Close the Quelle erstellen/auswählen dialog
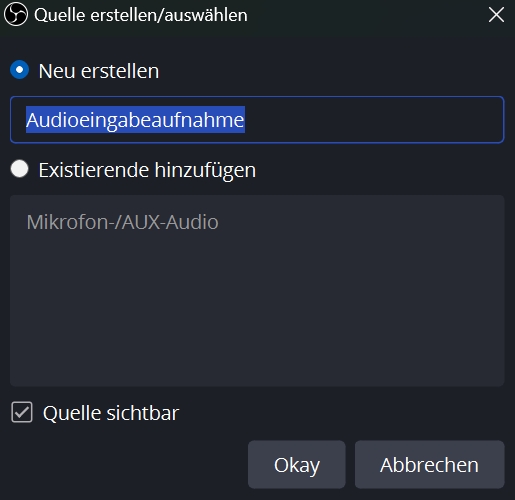 (x=496, y=15)
